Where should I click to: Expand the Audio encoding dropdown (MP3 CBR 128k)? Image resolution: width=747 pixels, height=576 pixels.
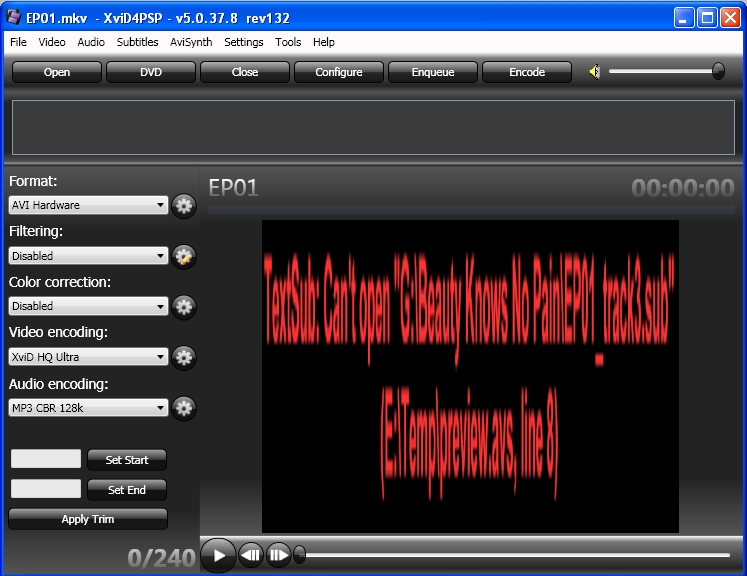tap(88, 408)
